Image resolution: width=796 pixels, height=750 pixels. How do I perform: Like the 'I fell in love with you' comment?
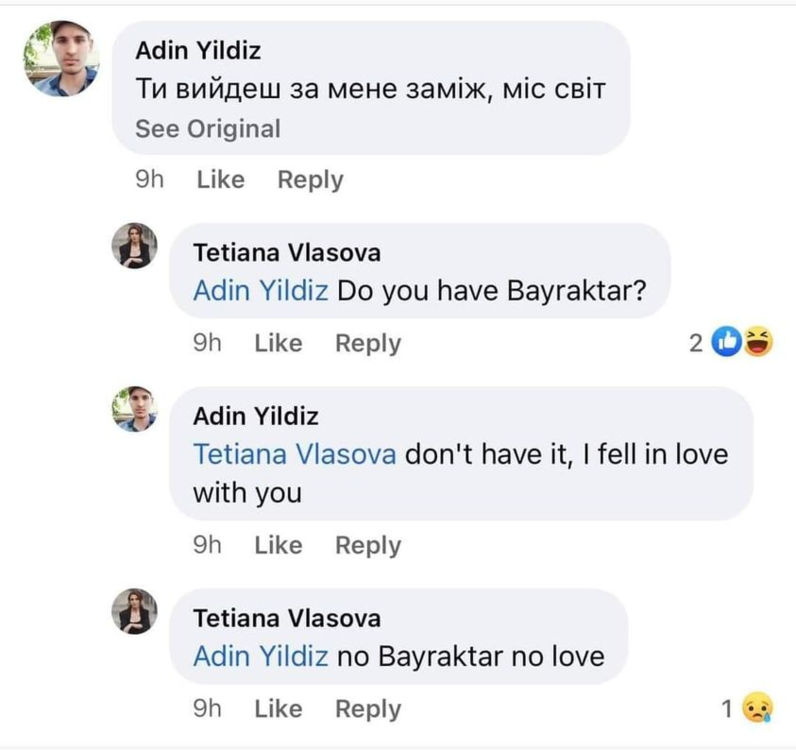point(278,545)
